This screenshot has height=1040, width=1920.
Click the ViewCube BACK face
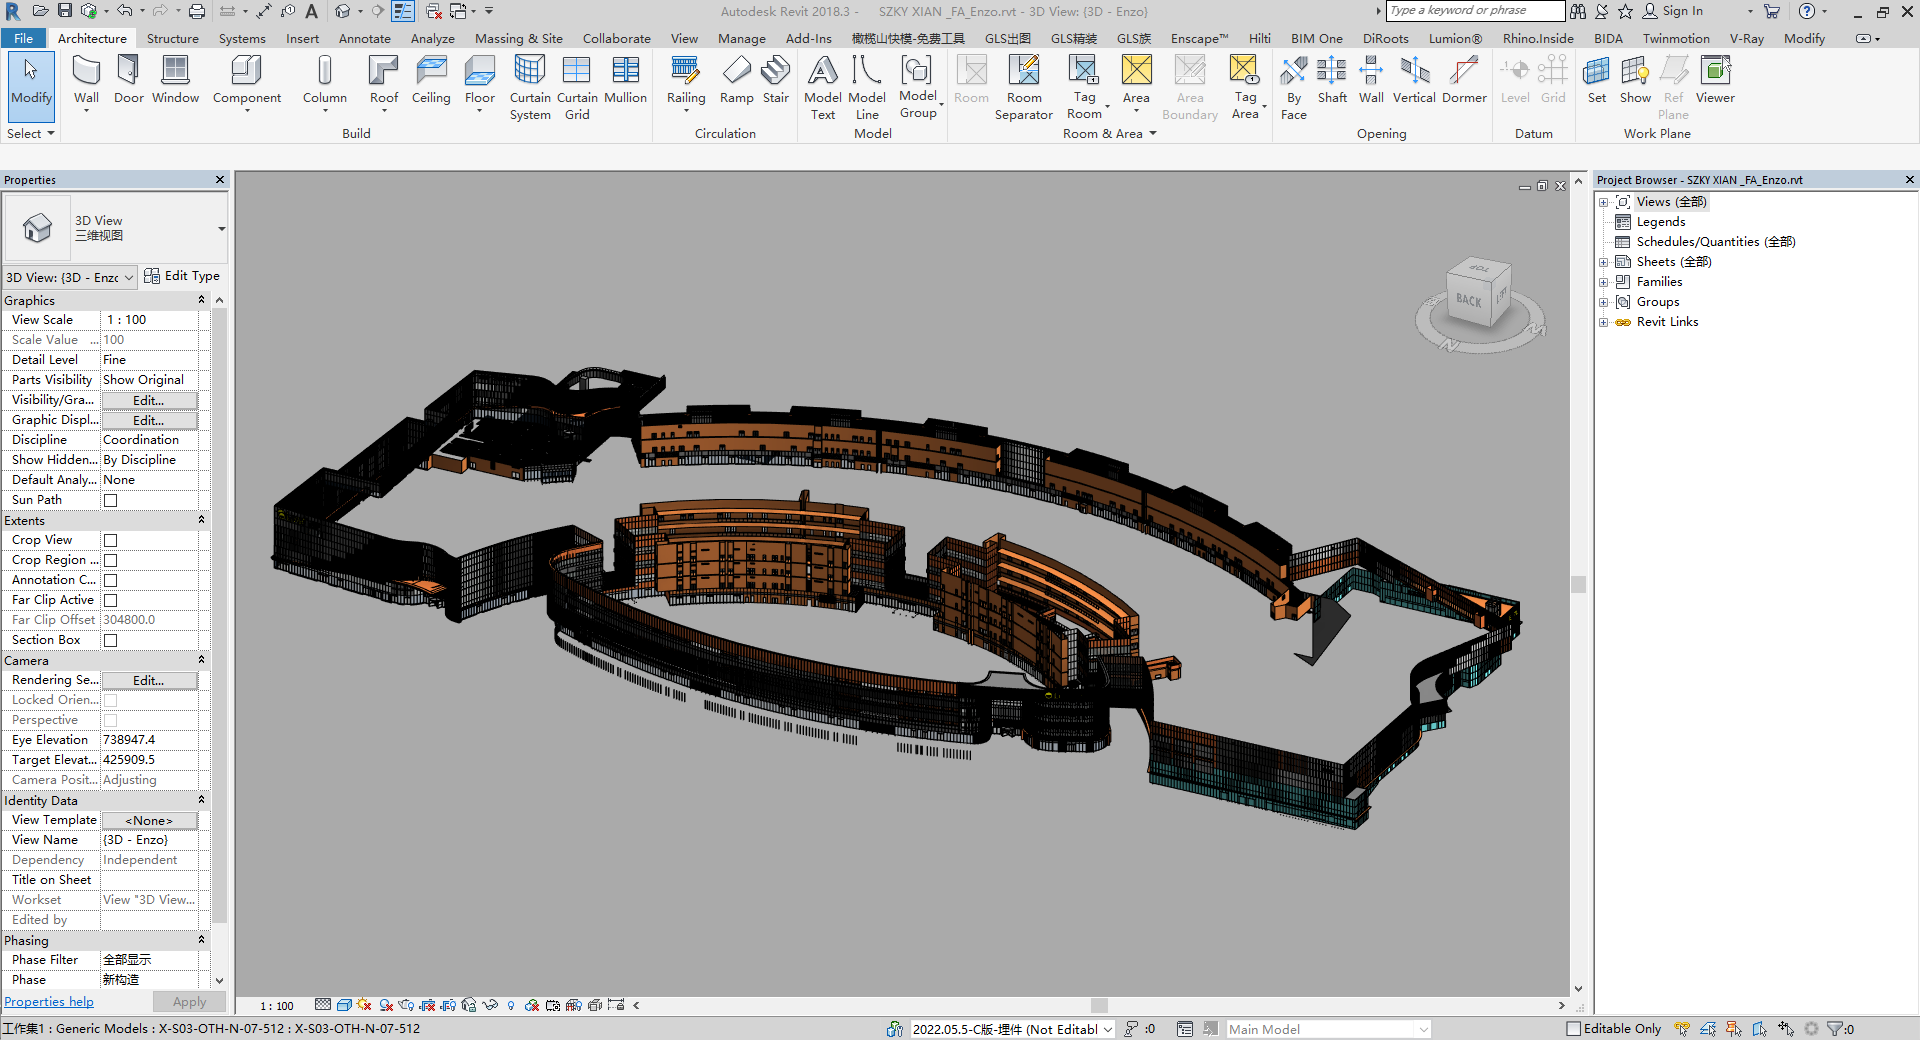pos(1468,300)
